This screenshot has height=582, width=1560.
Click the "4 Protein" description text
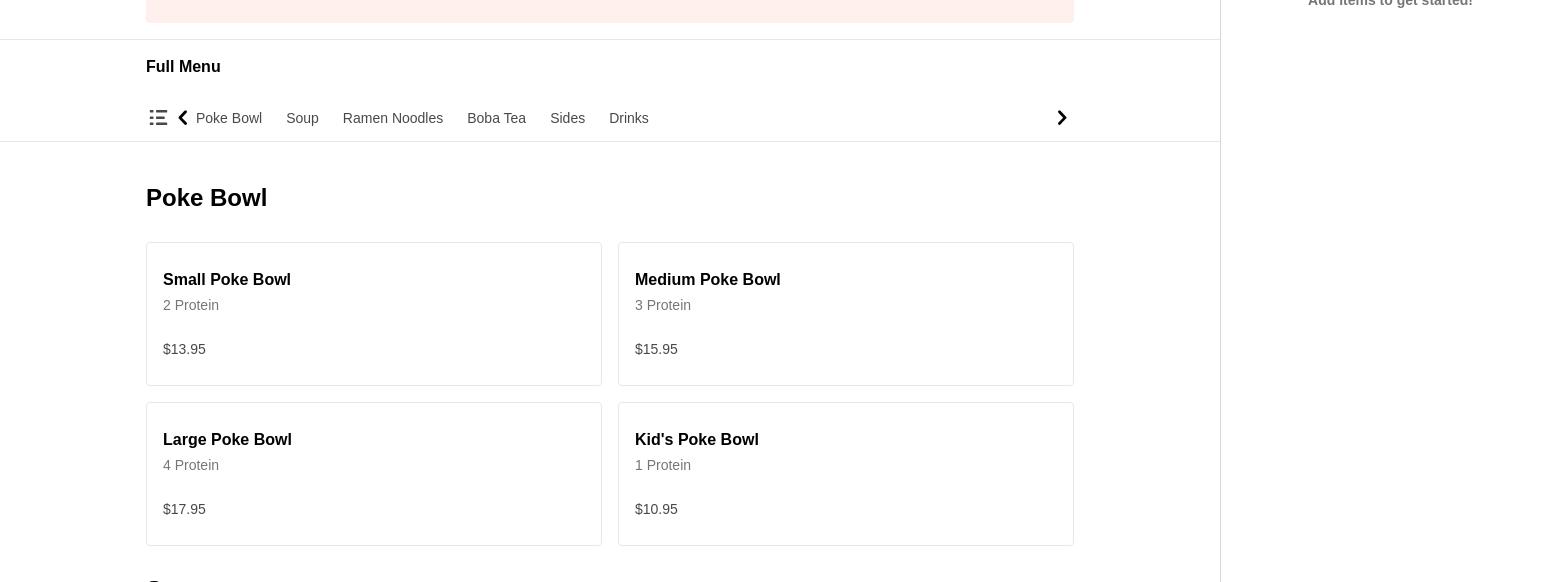(191, 465)
